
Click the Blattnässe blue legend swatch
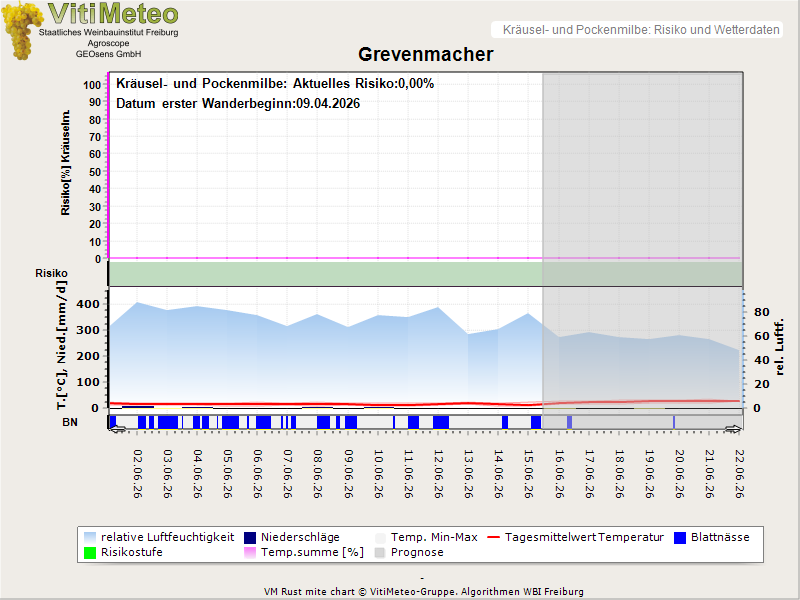tap(680, 537)
